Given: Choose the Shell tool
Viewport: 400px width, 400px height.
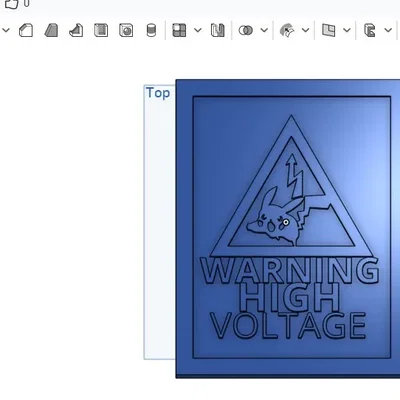Looking at the screenshot, I should point(101,30).
